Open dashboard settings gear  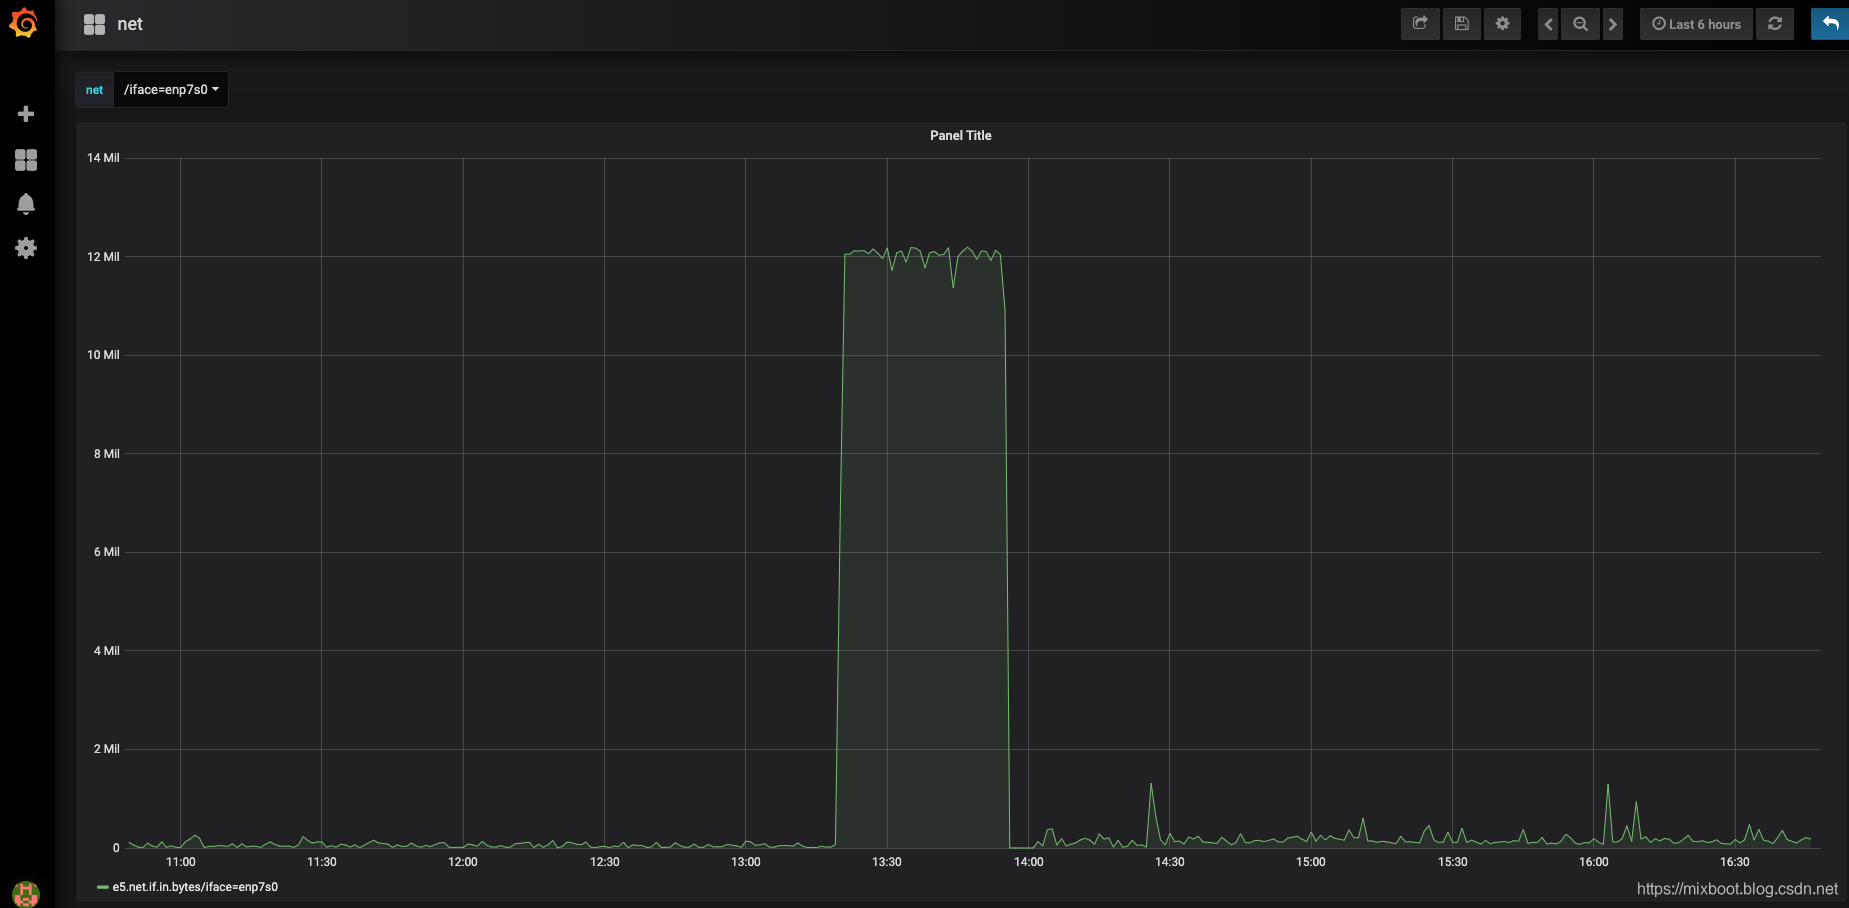click(x=1502, y=24)
